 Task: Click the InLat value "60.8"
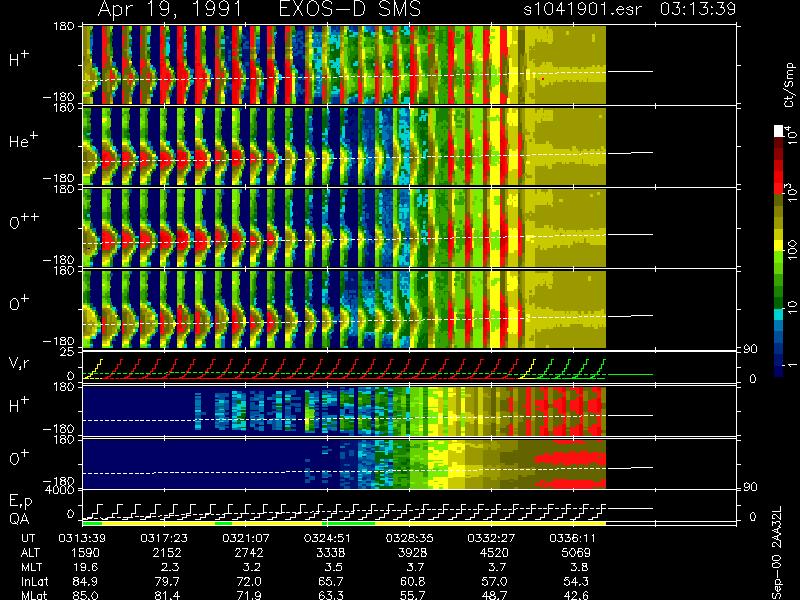pos(413,582)
